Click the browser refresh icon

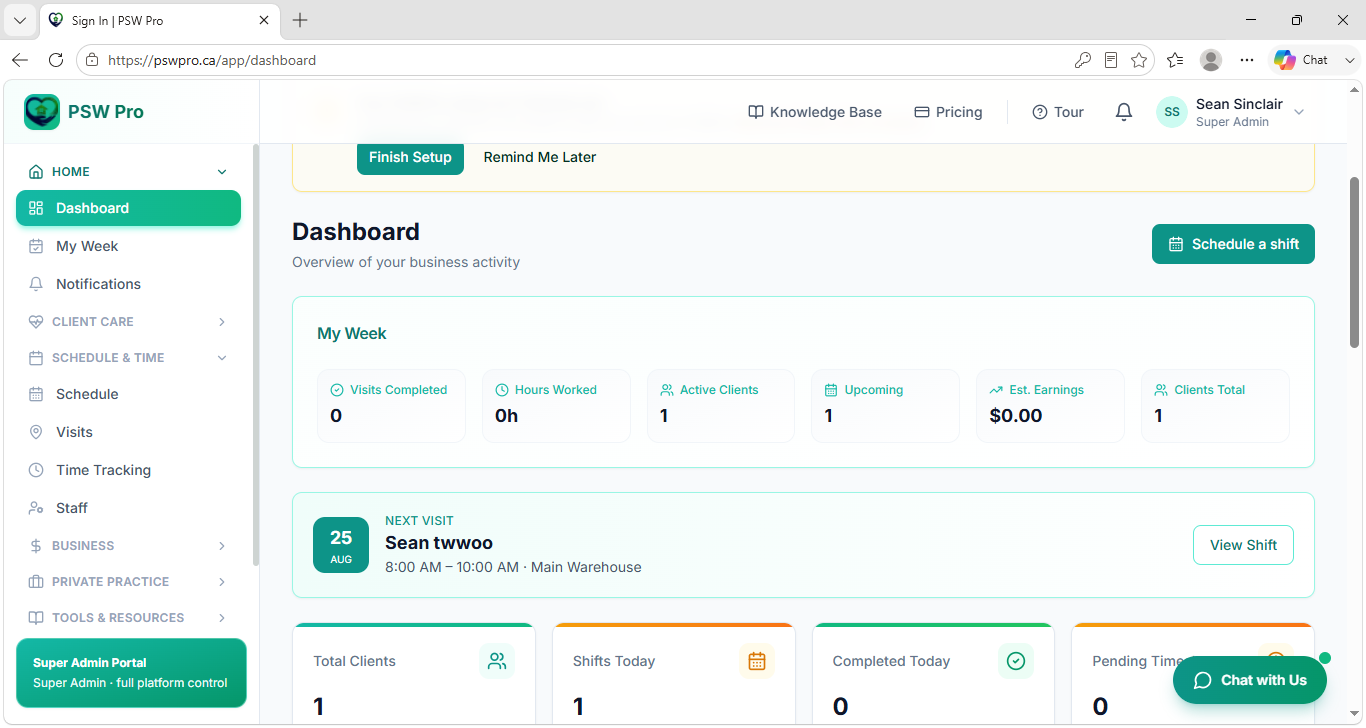[x=56, y=60]
